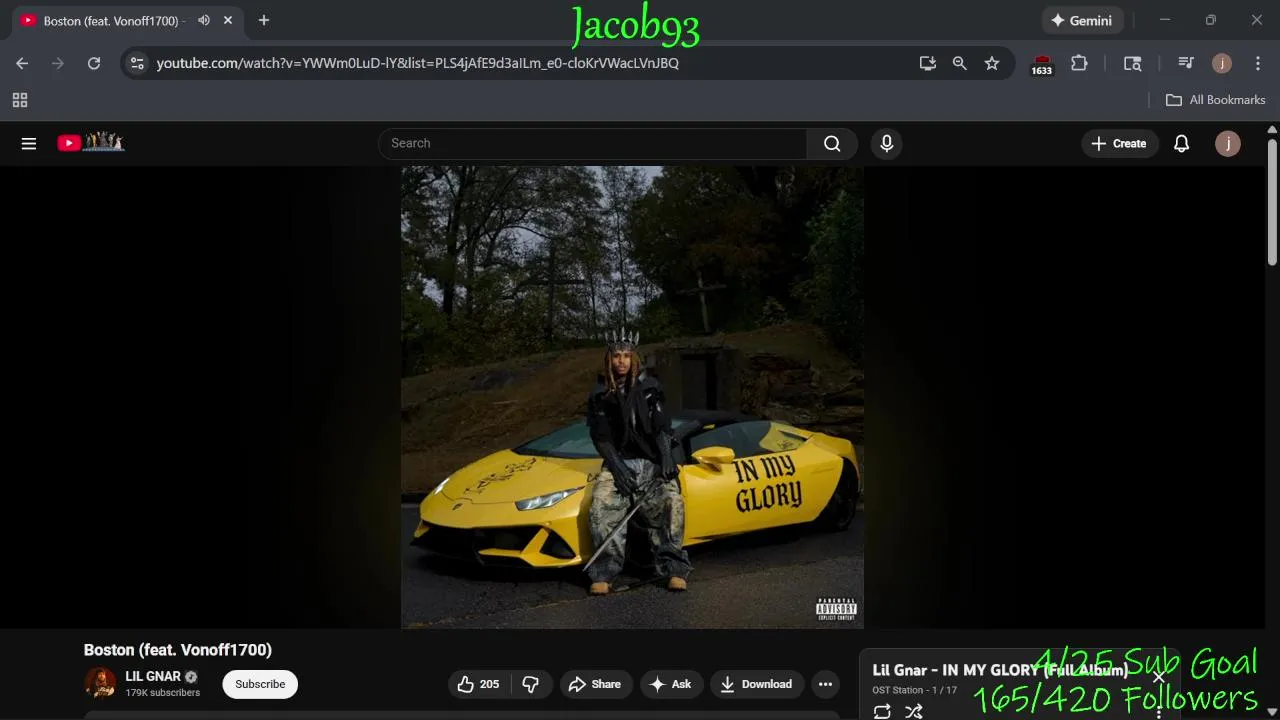Open Chrome profile avatar
The image size is (1280, 720).
pyautogui.click(x=1221, y=63)
